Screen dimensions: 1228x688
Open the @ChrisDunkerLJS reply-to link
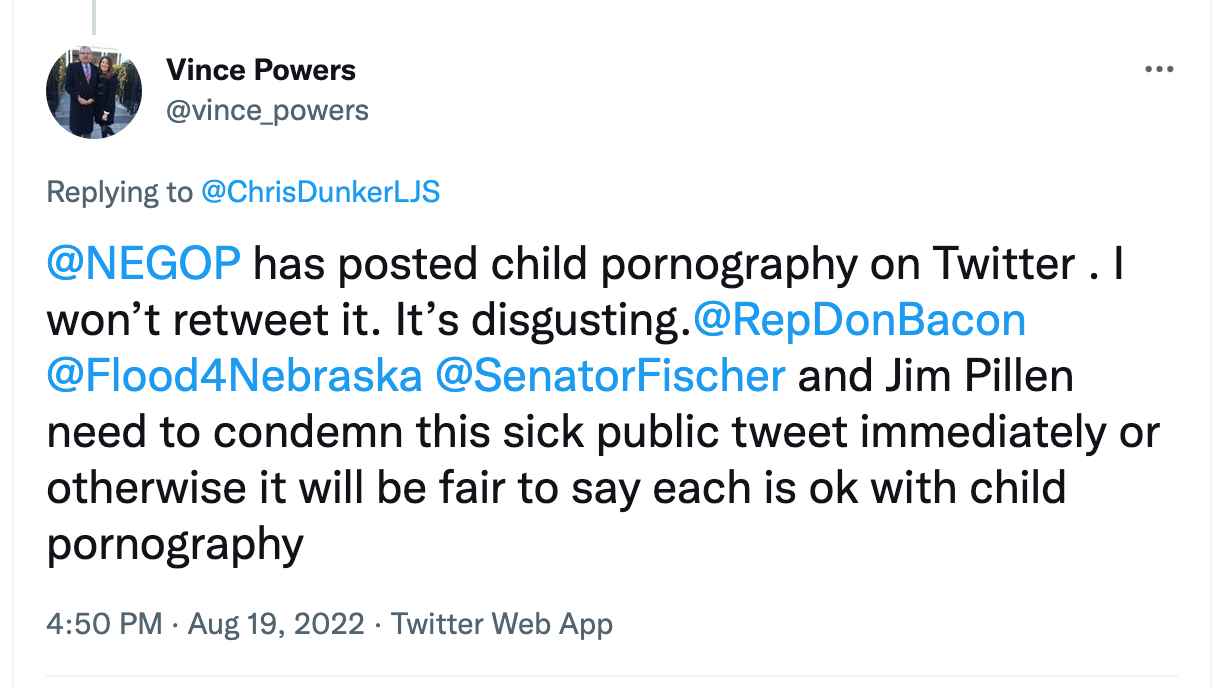tap(320, 191)
